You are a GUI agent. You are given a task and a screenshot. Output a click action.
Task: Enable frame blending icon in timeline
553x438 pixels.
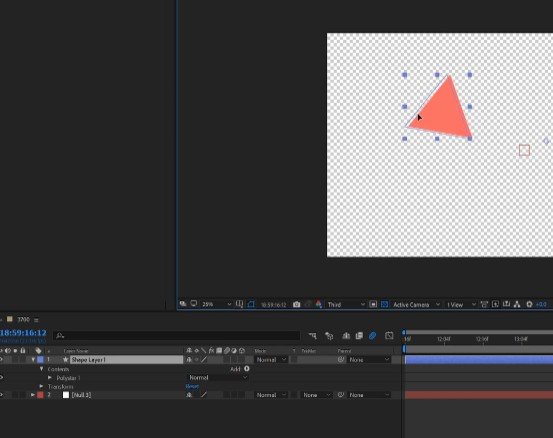click(x=359, y=336)
